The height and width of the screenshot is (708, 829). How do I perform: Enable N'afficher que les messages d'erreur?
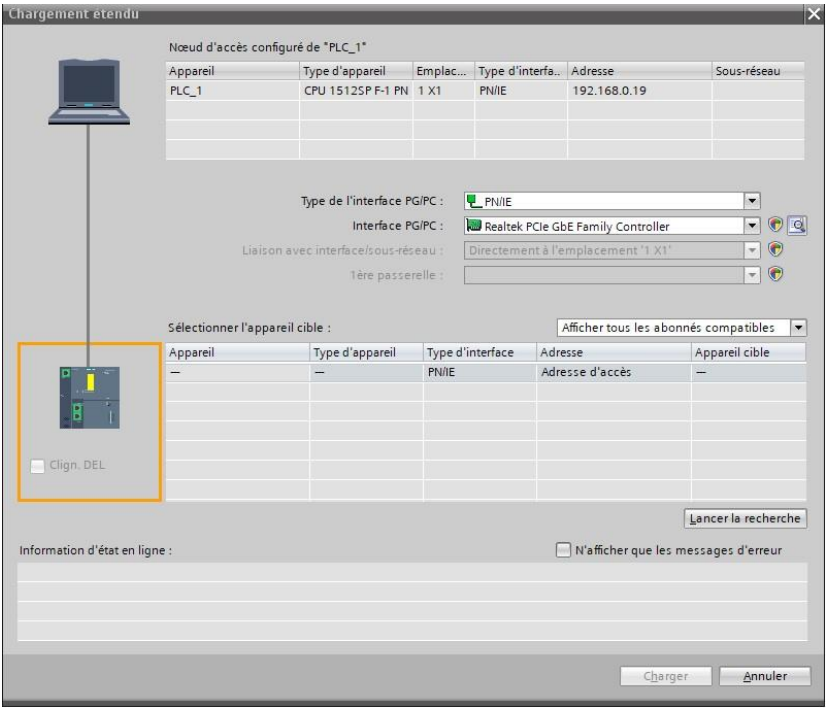point(563,550)
